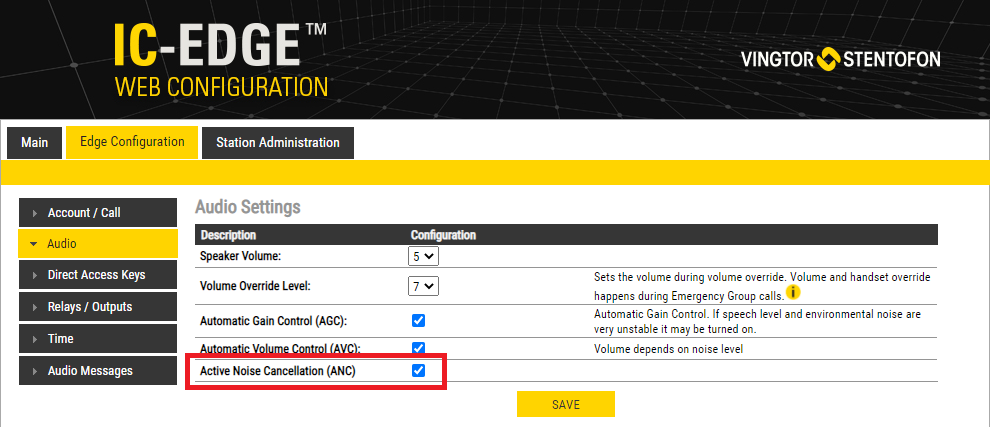This screenshot has width=990, height=427.
Task: Click the Description column header
Action: coord(228,235)
